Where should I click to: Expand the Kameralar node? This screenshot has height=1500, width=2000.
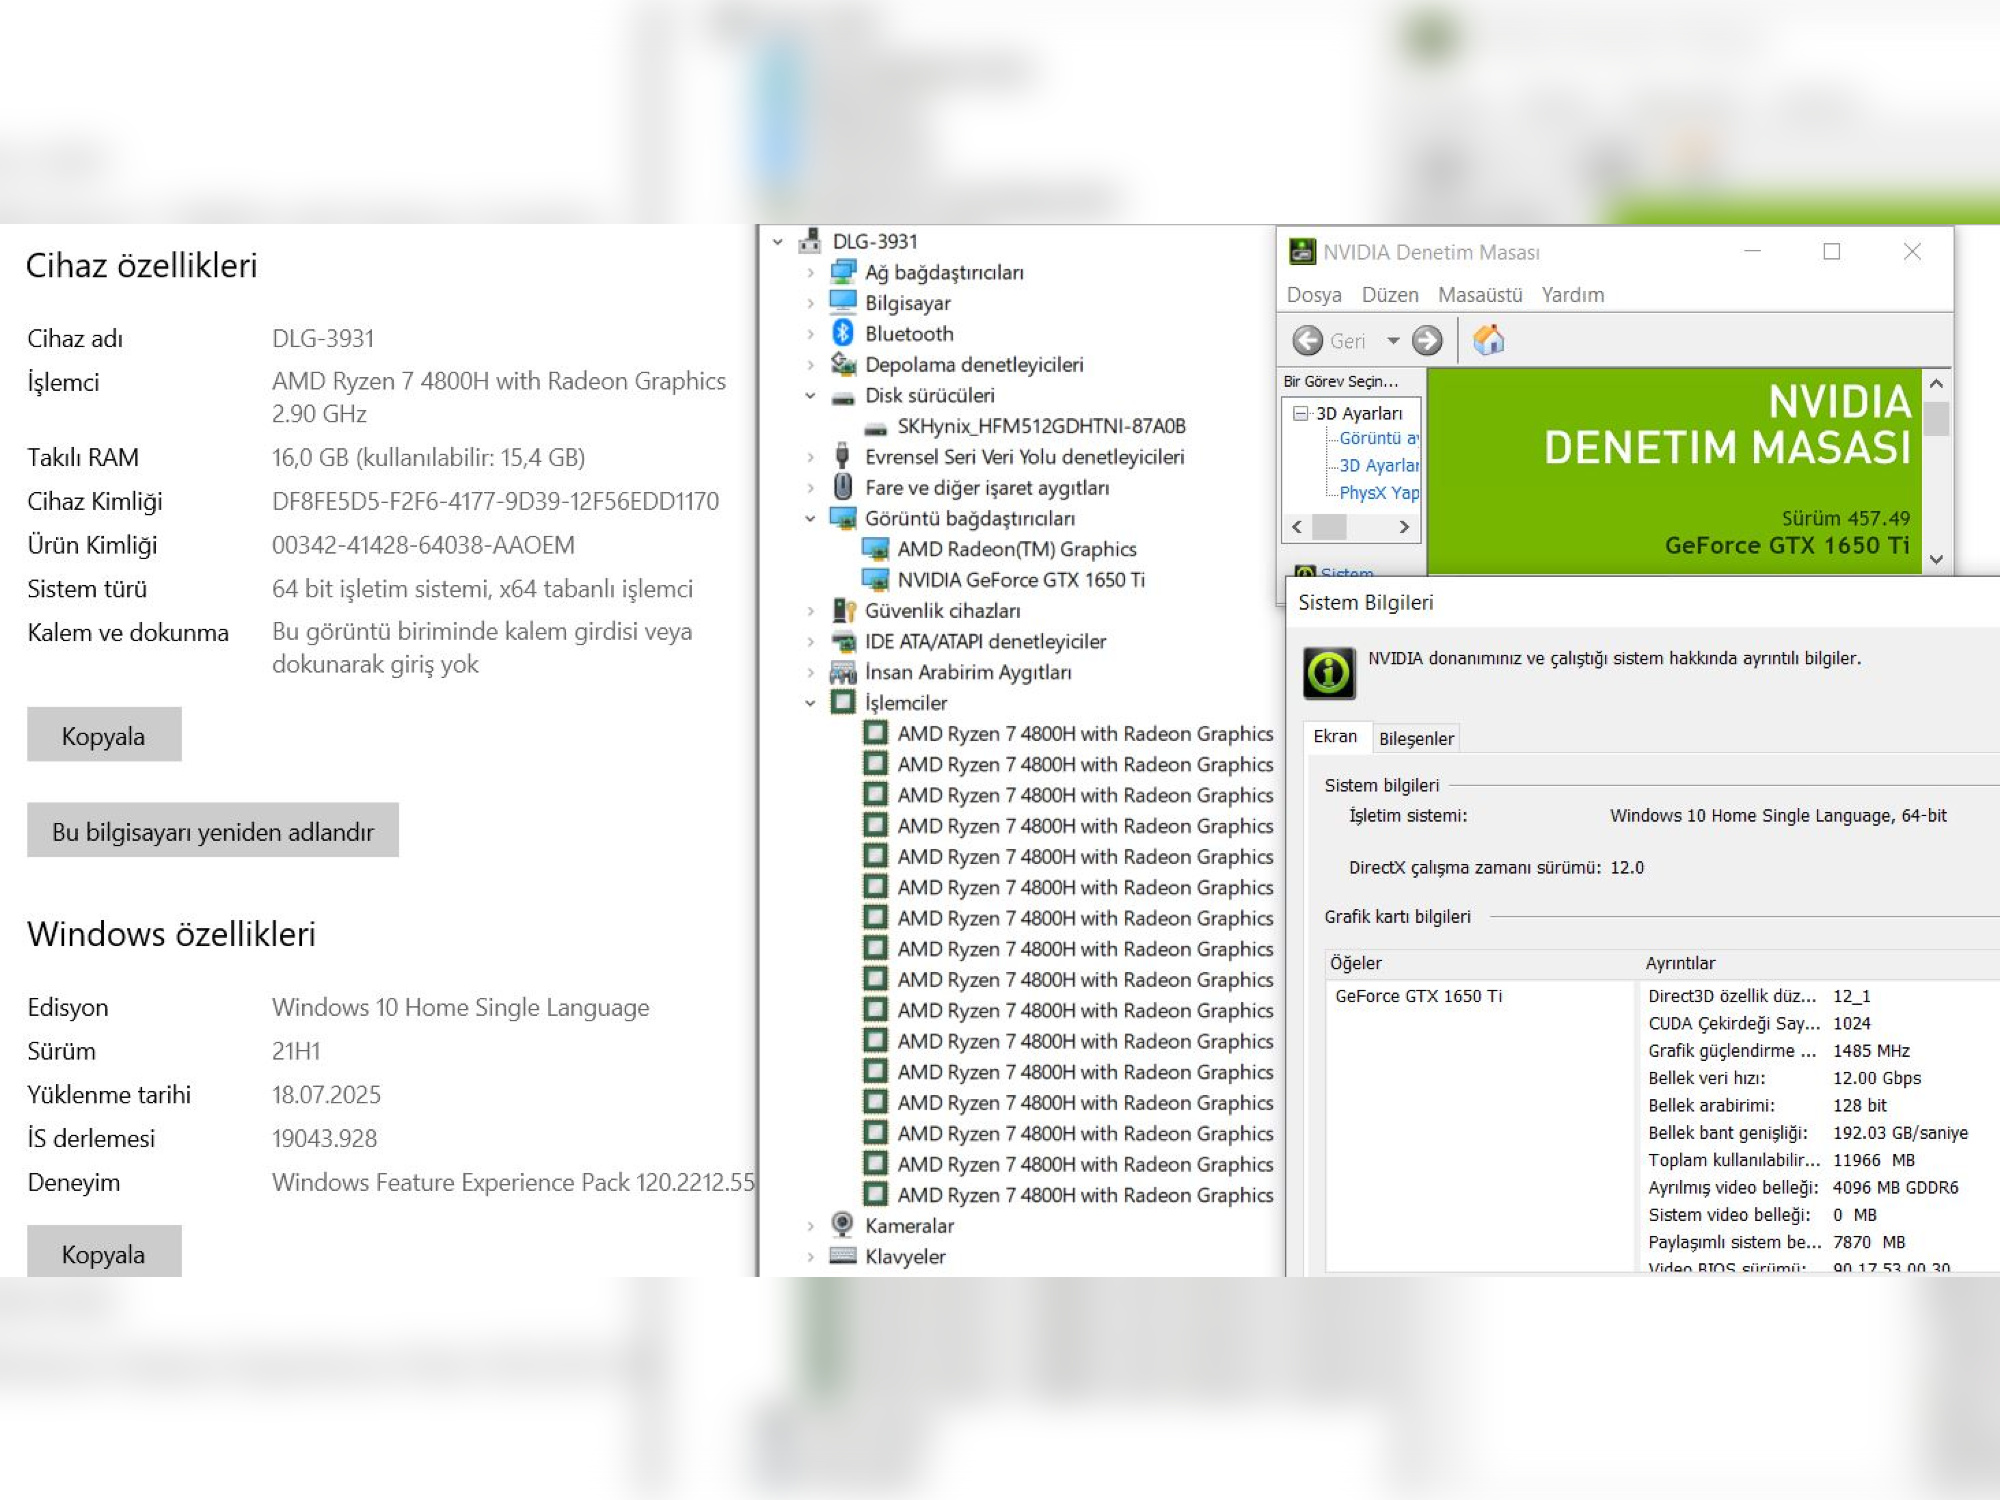(810, 1226)
